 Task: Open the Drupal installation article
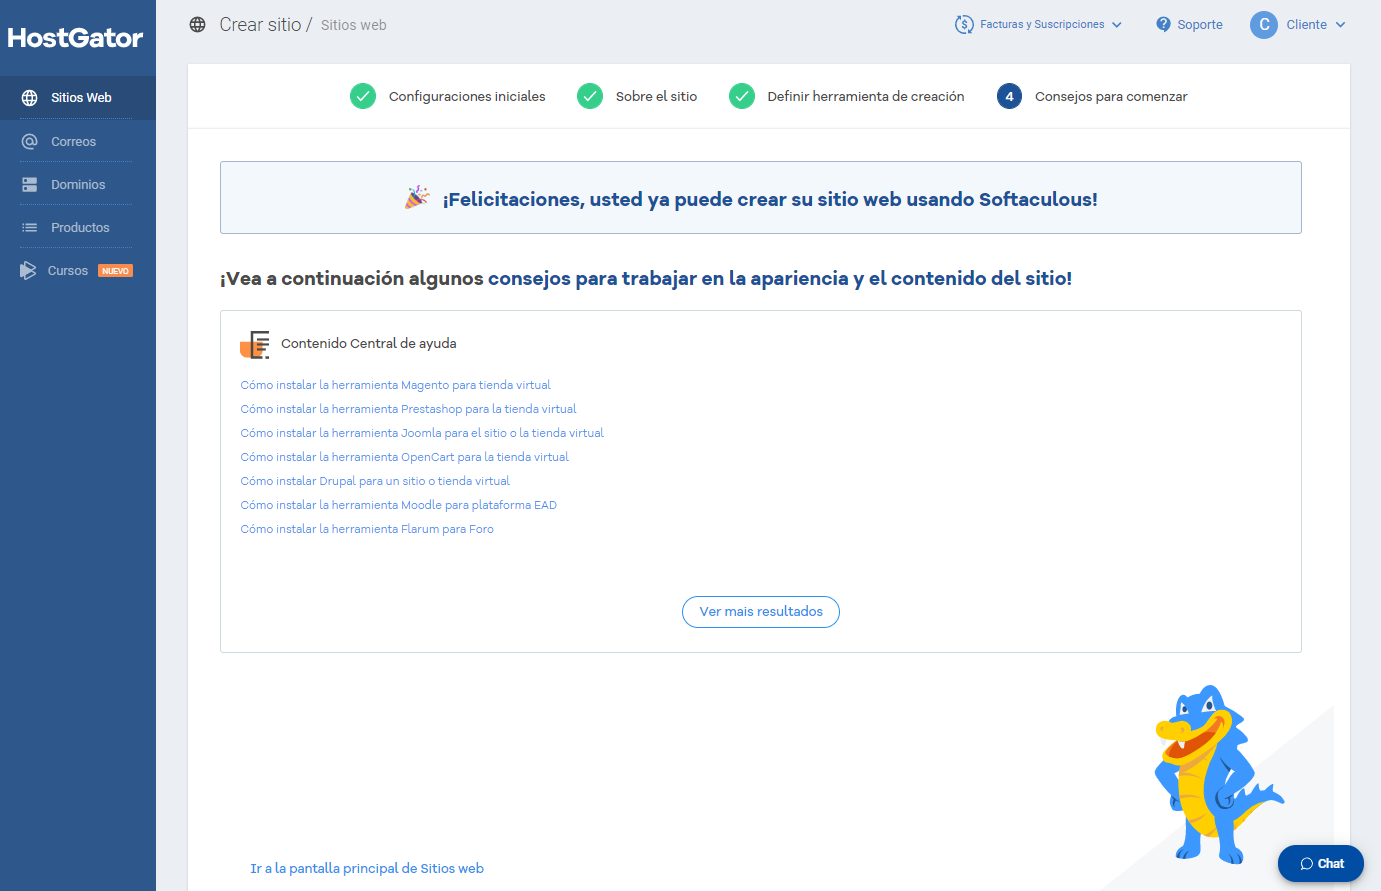click(375, 481)
